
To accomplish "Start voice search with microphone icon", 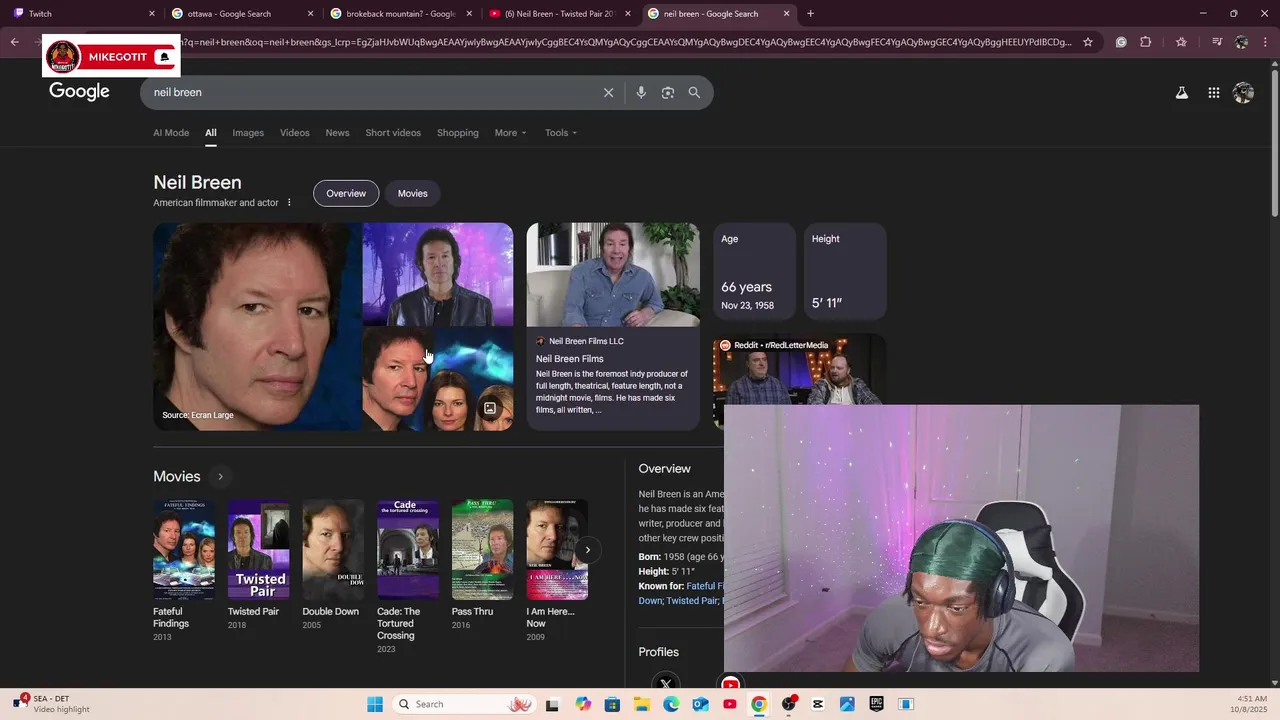I will tap(641, 92).
